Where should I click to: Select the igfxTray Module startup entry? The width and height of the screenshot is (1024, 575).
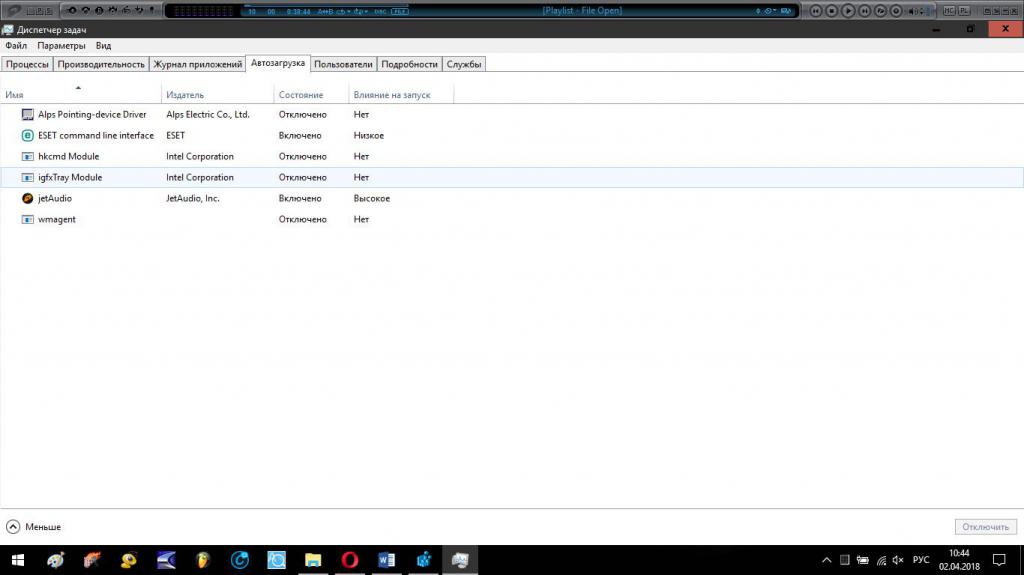512,177
